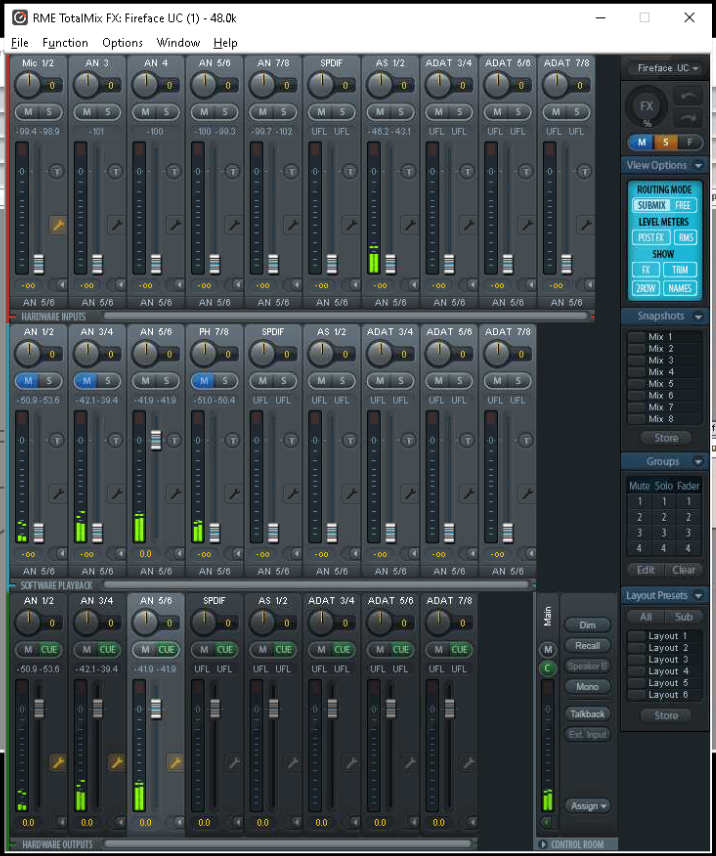Expand the arrow under AN 5/6 hardware output fader

tap(178, 822)
